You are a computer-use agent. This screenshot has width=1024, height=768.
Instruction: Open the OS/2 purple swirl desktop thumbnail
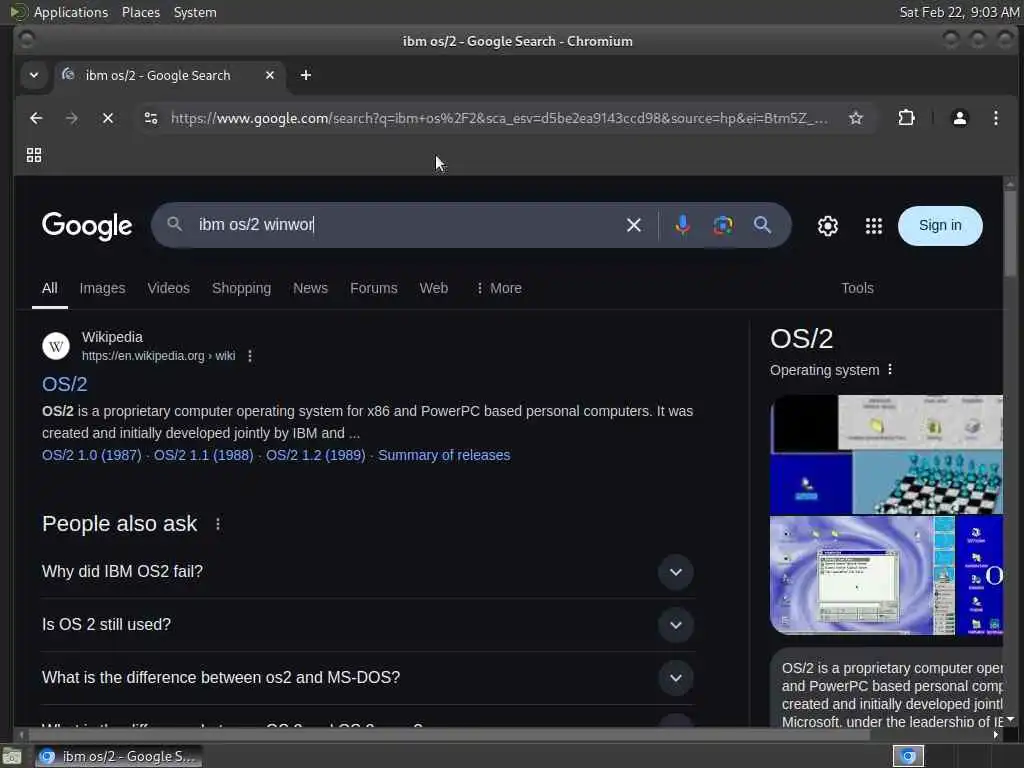(x=862, y=575)
